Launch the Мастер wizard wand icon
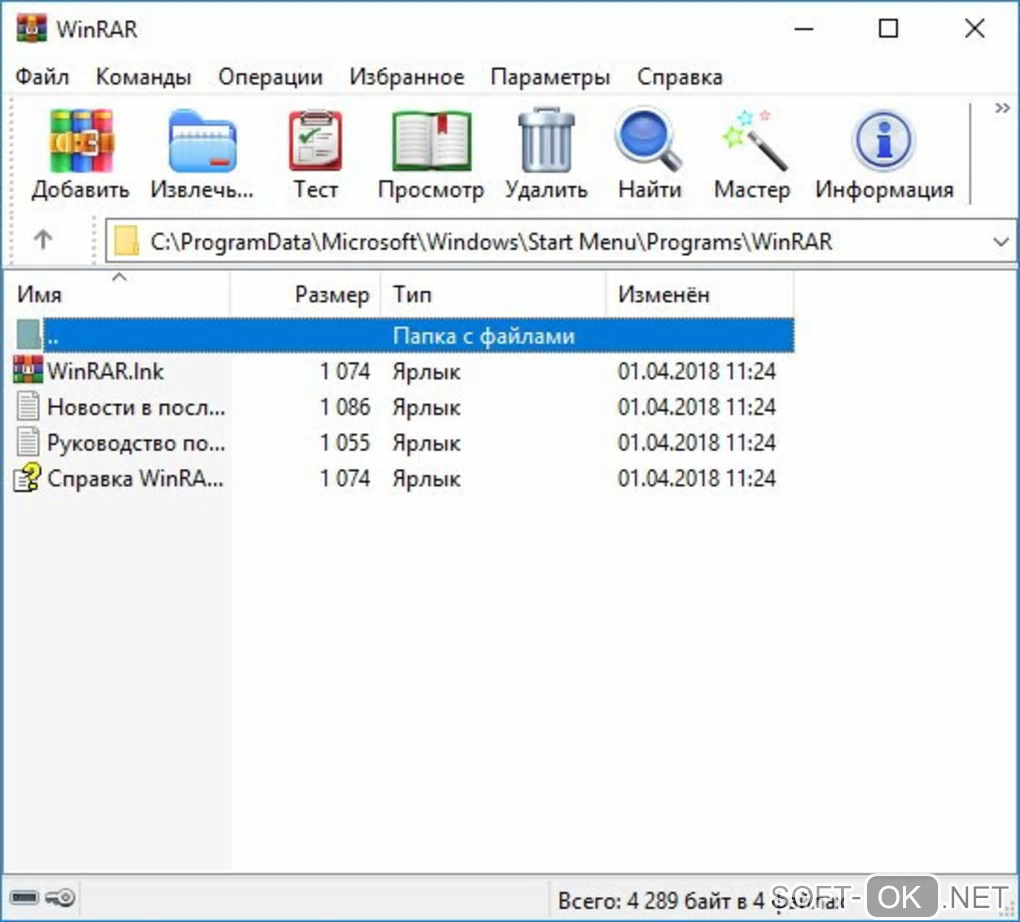 (x=753, y=154)
